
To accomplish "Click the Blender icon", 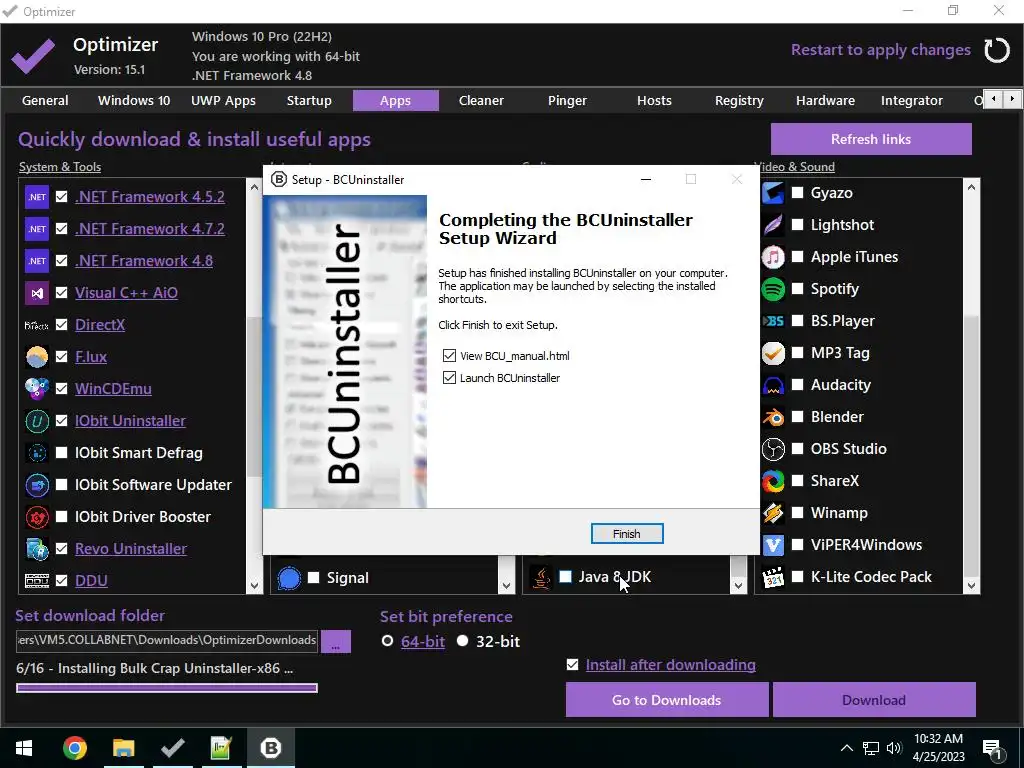I will coord(773,417).
